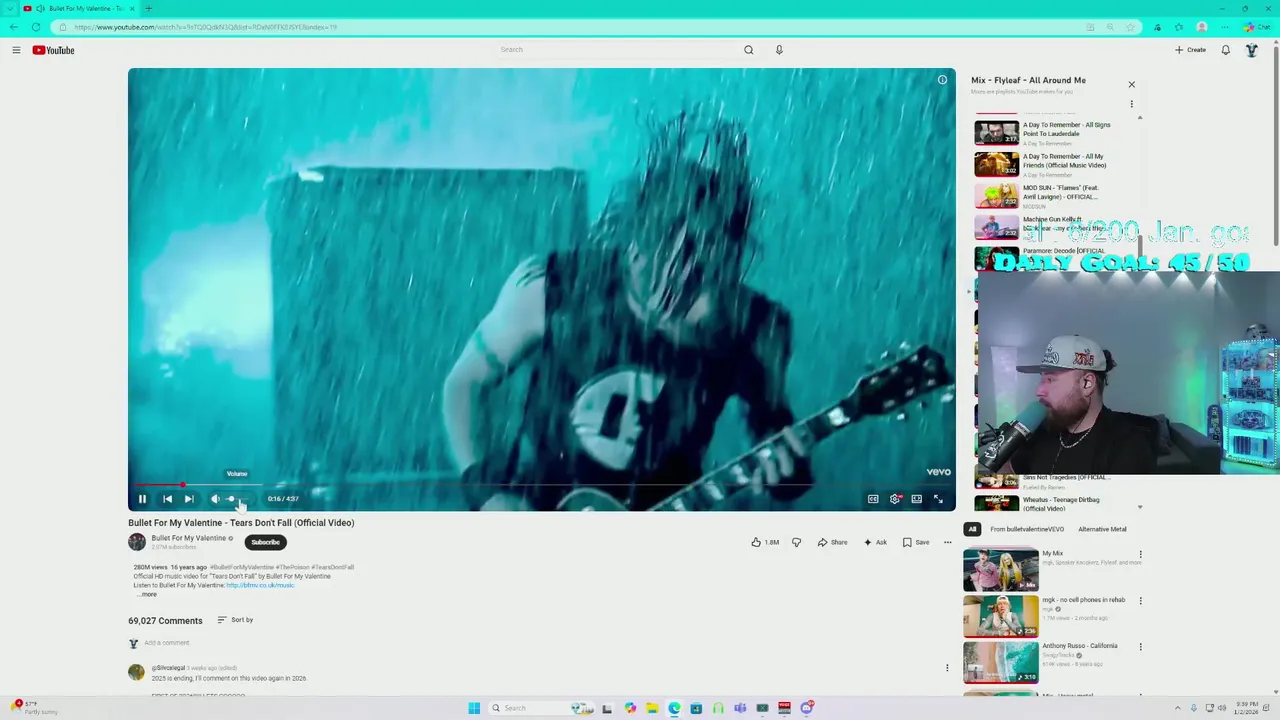
Task: Go back in the browser
Action: (14, 27)
